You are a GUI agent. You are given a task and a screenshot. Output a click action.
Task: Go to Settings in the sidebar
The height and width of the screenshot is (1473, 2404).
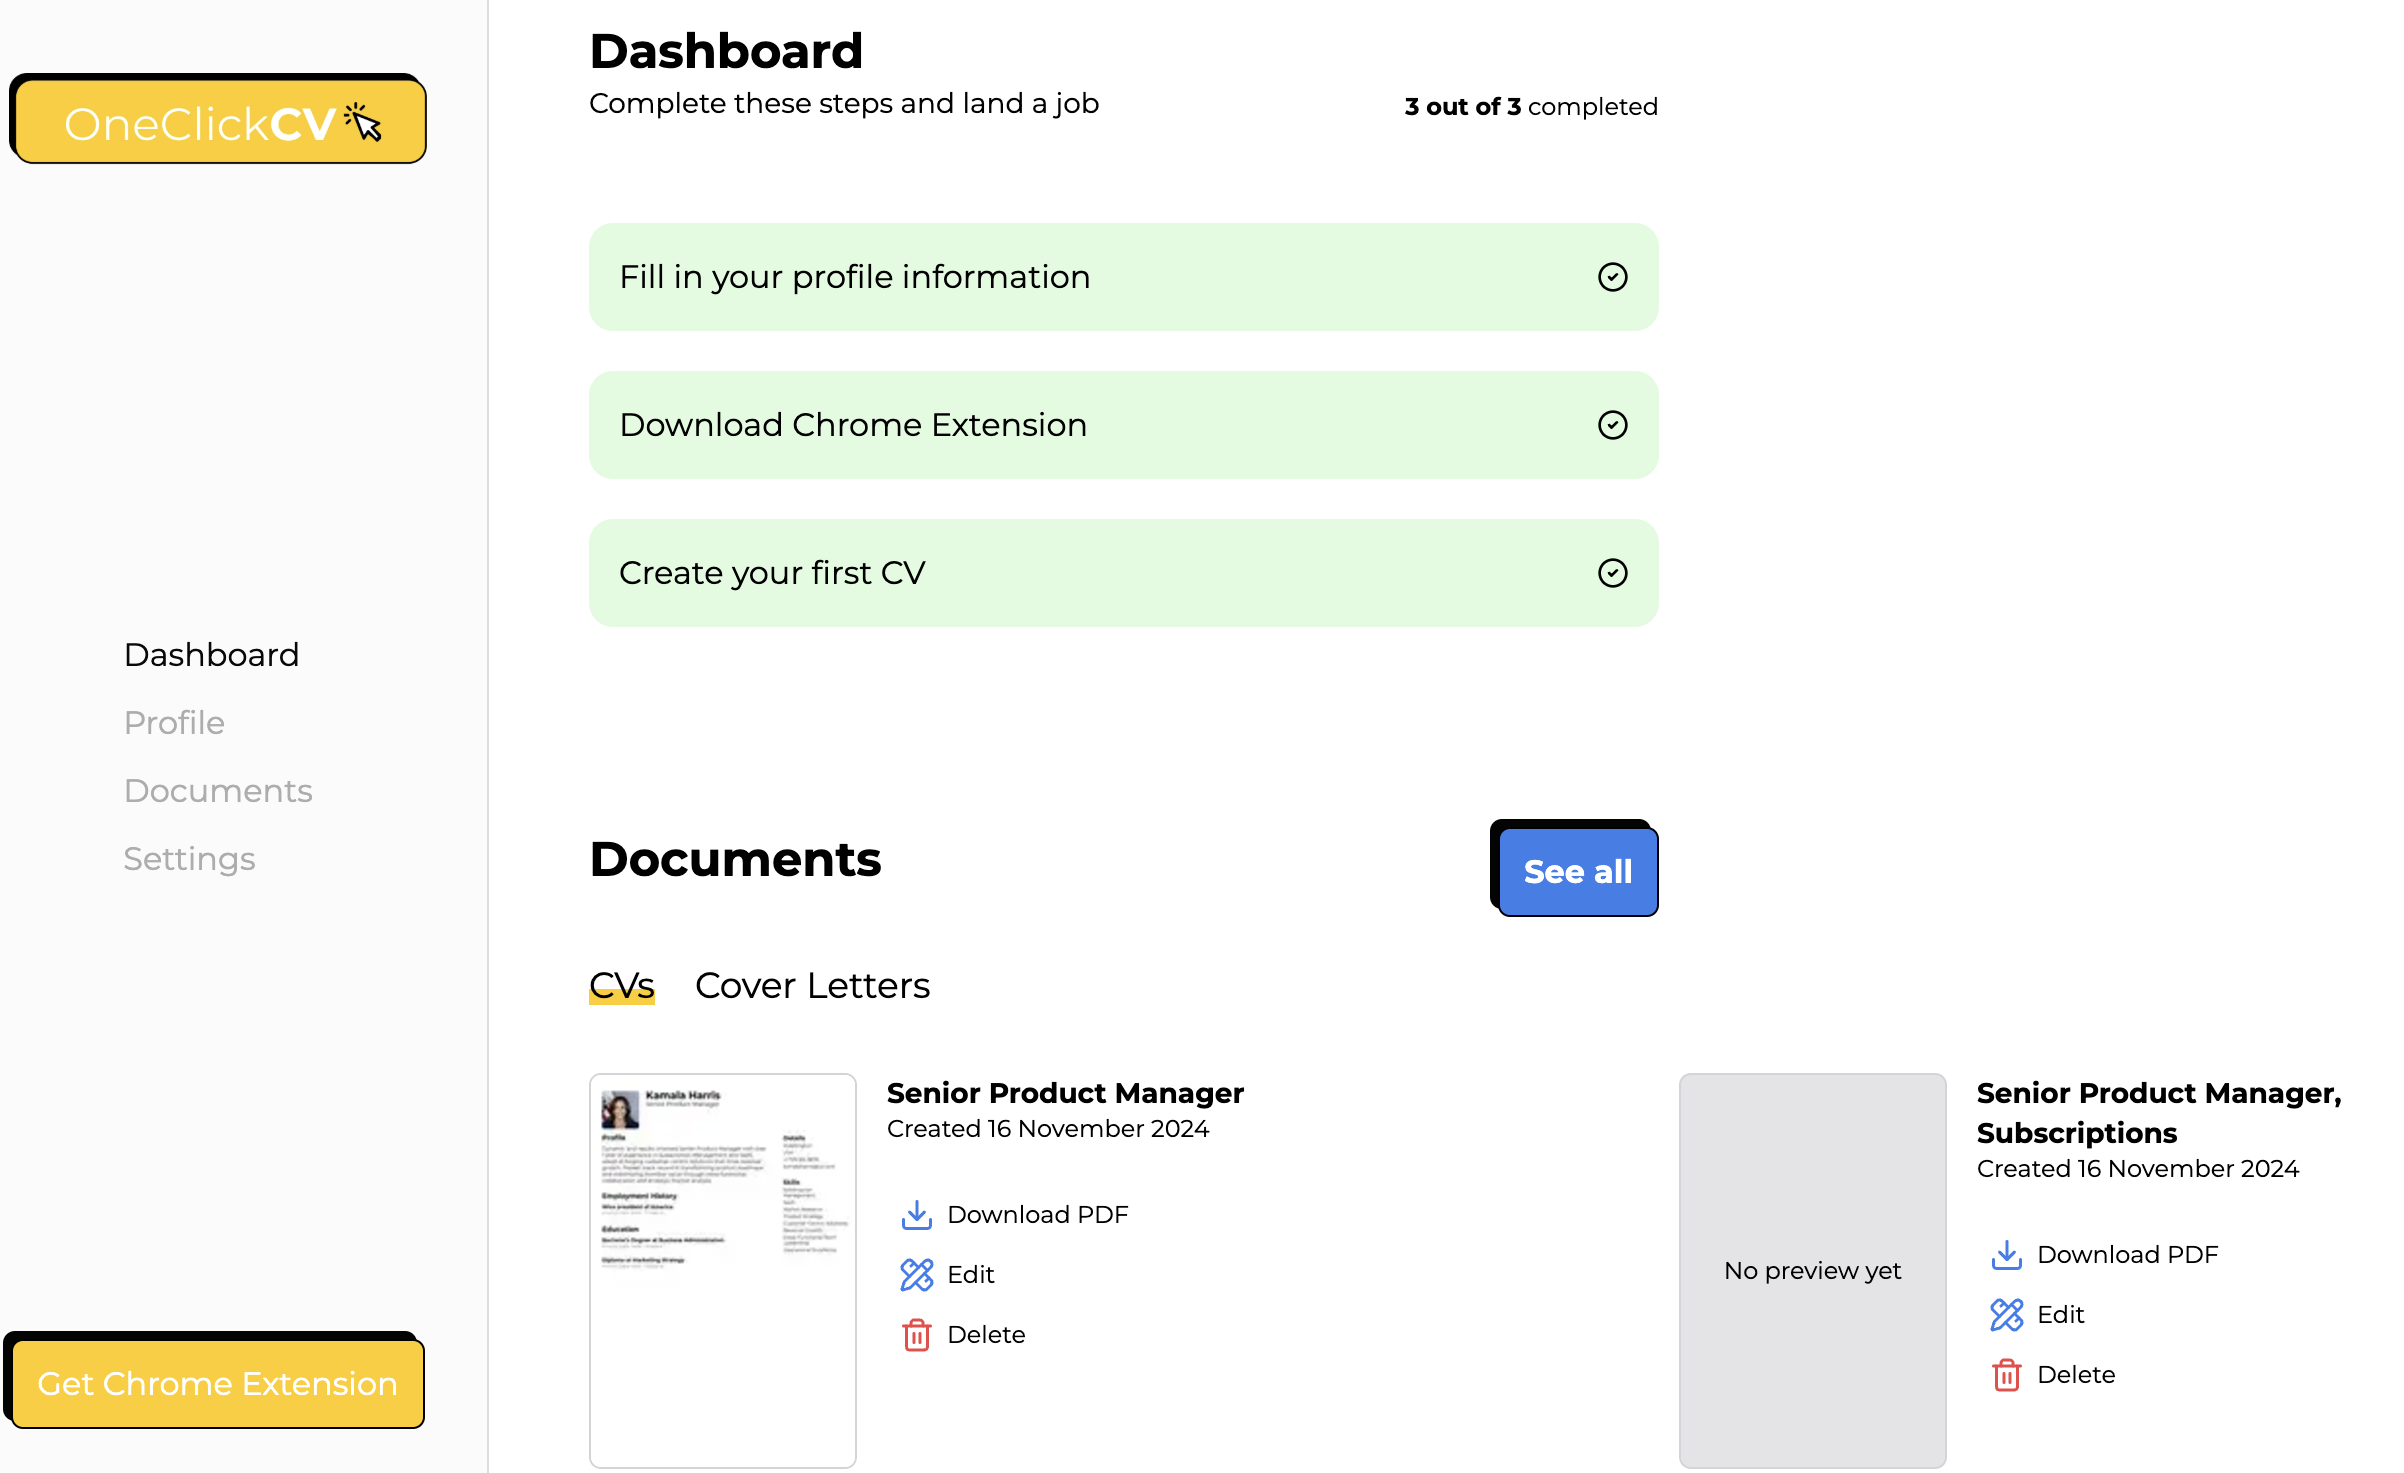(189, 859)
